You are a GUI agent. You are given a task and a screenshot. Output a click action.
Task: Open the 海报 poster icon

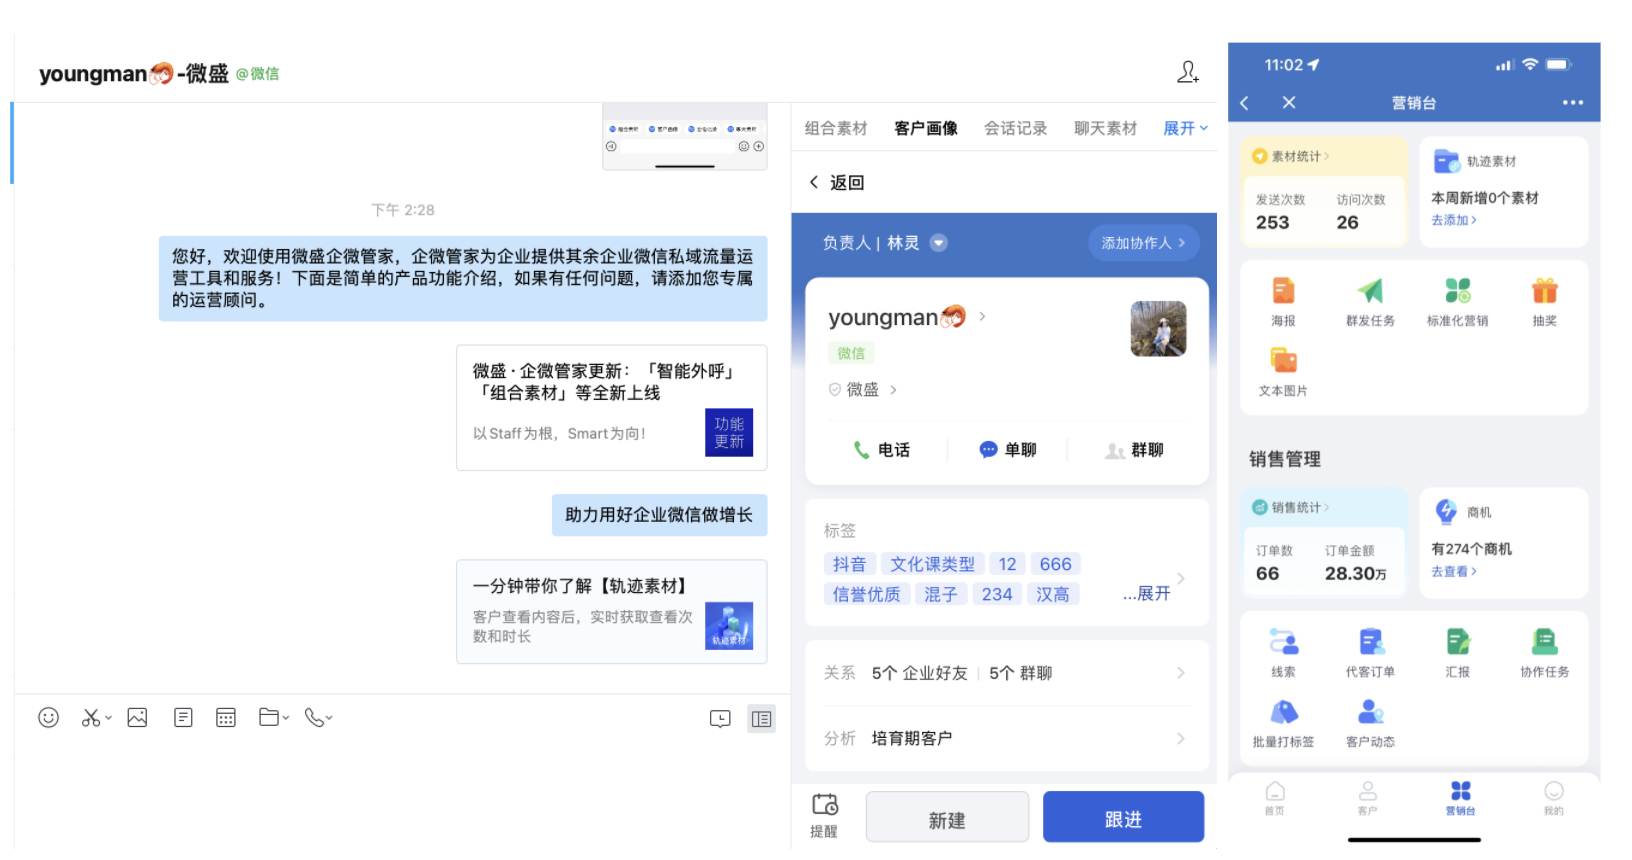[x=1283, y=291]
